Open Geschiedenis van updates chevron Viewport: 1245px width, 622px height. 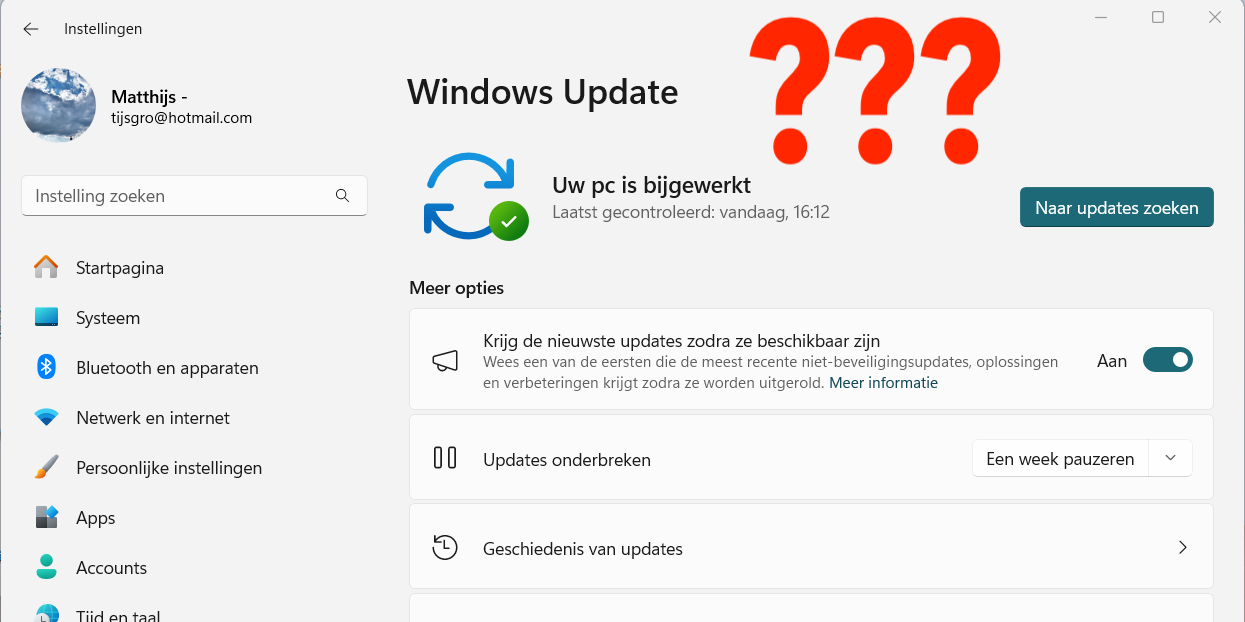coord(1183,548)
